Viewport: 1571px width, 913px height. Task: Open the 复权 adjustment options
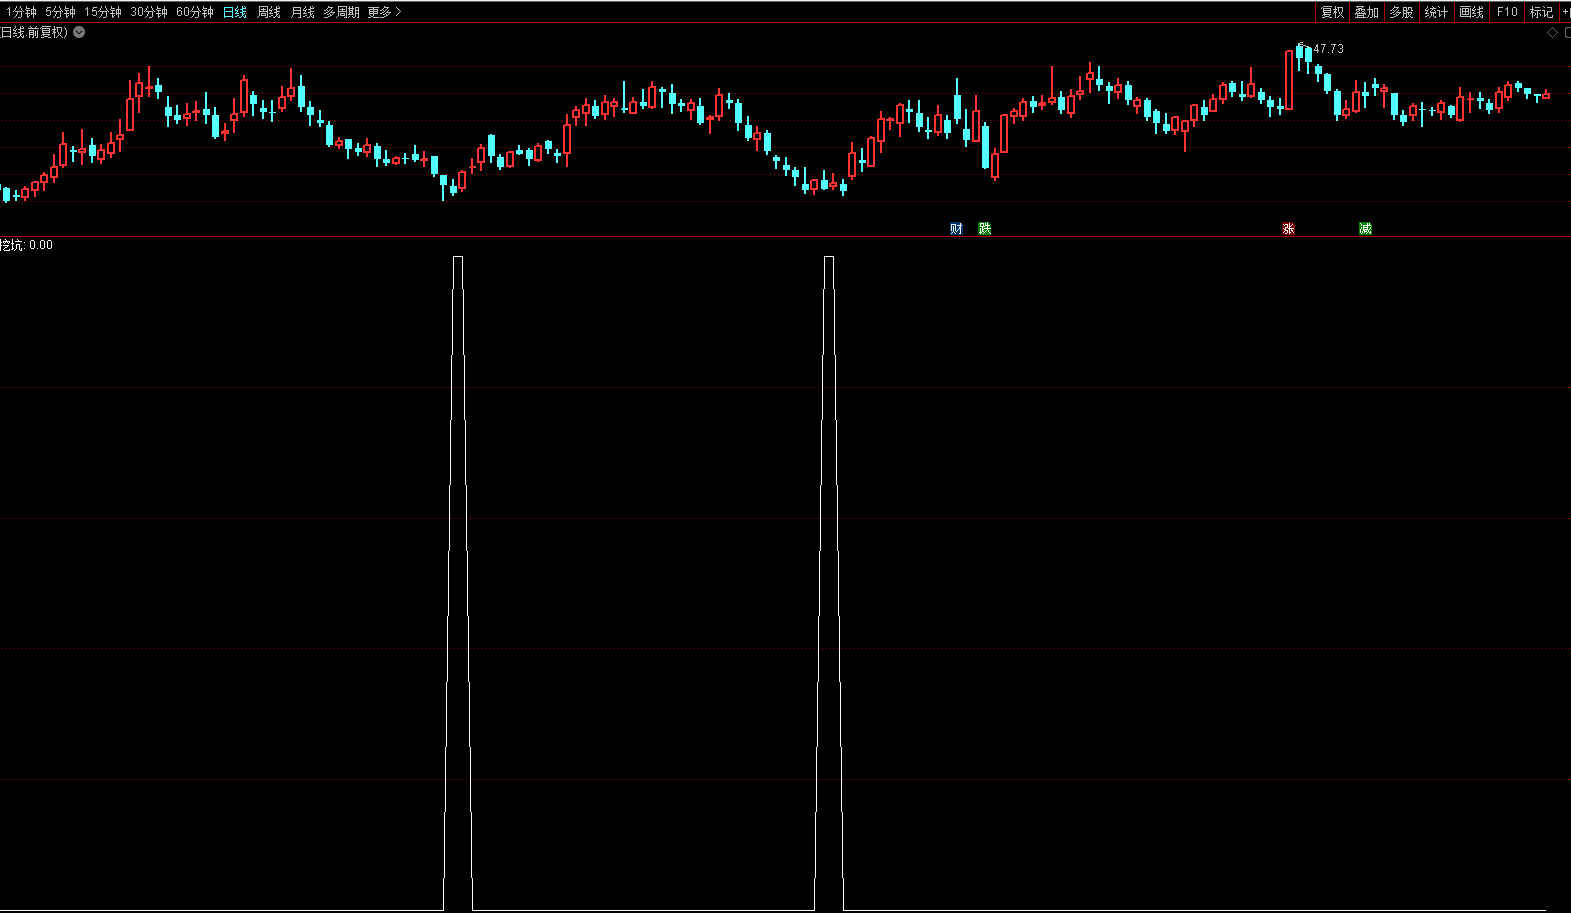[1332, 12]
